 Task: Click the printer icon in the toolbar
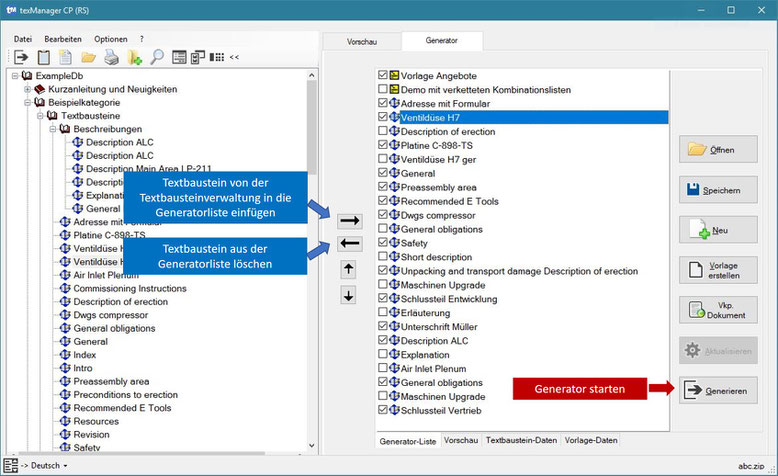(112, 58)
